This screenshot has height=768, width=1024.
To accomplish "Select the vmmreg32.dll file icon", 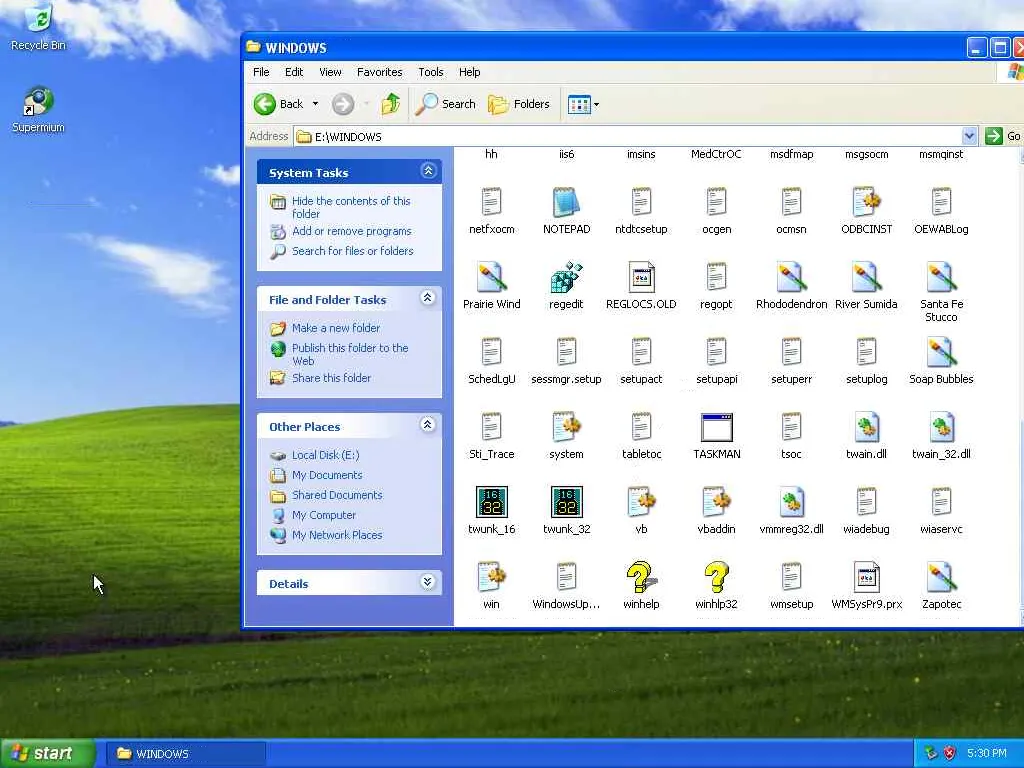I will tap(791, 502).
